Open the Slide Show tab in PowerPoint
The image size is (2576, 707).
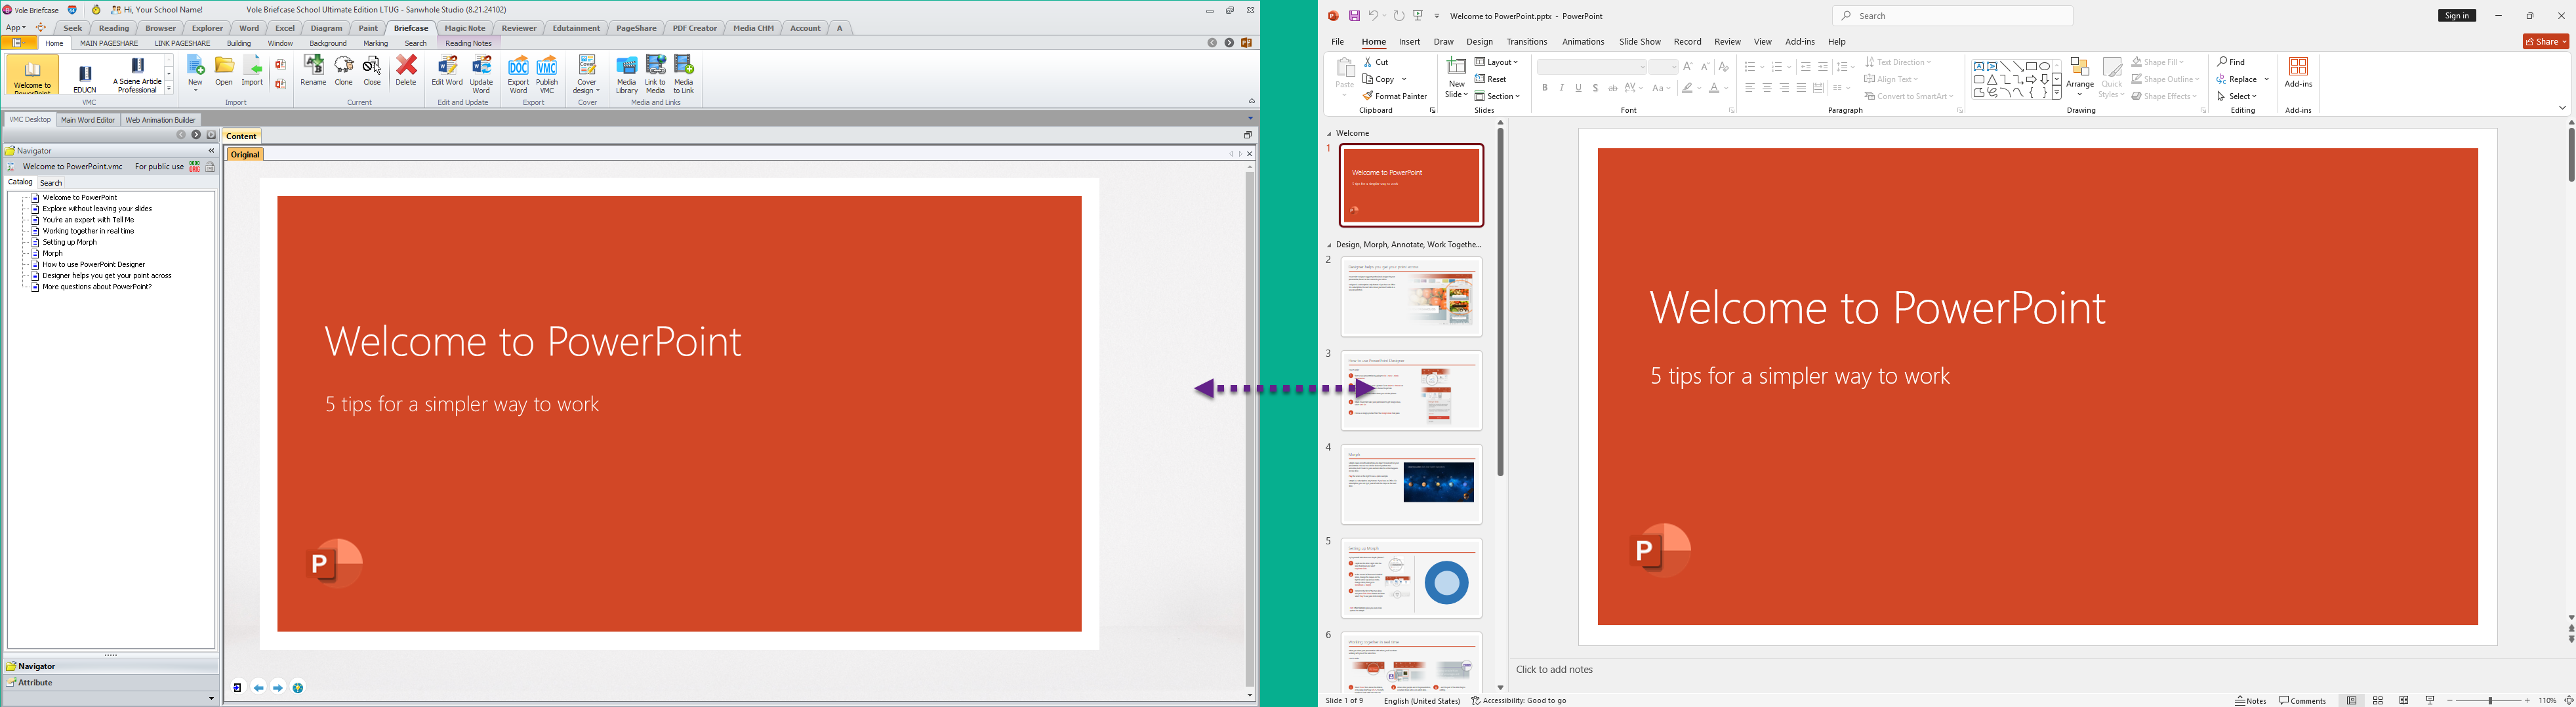click(1640, 42)
